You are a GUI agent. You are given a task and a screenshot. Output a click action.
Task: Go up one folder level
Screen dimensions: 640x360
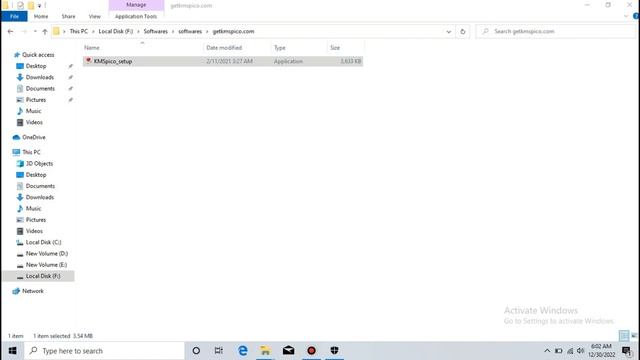[45, 31]
